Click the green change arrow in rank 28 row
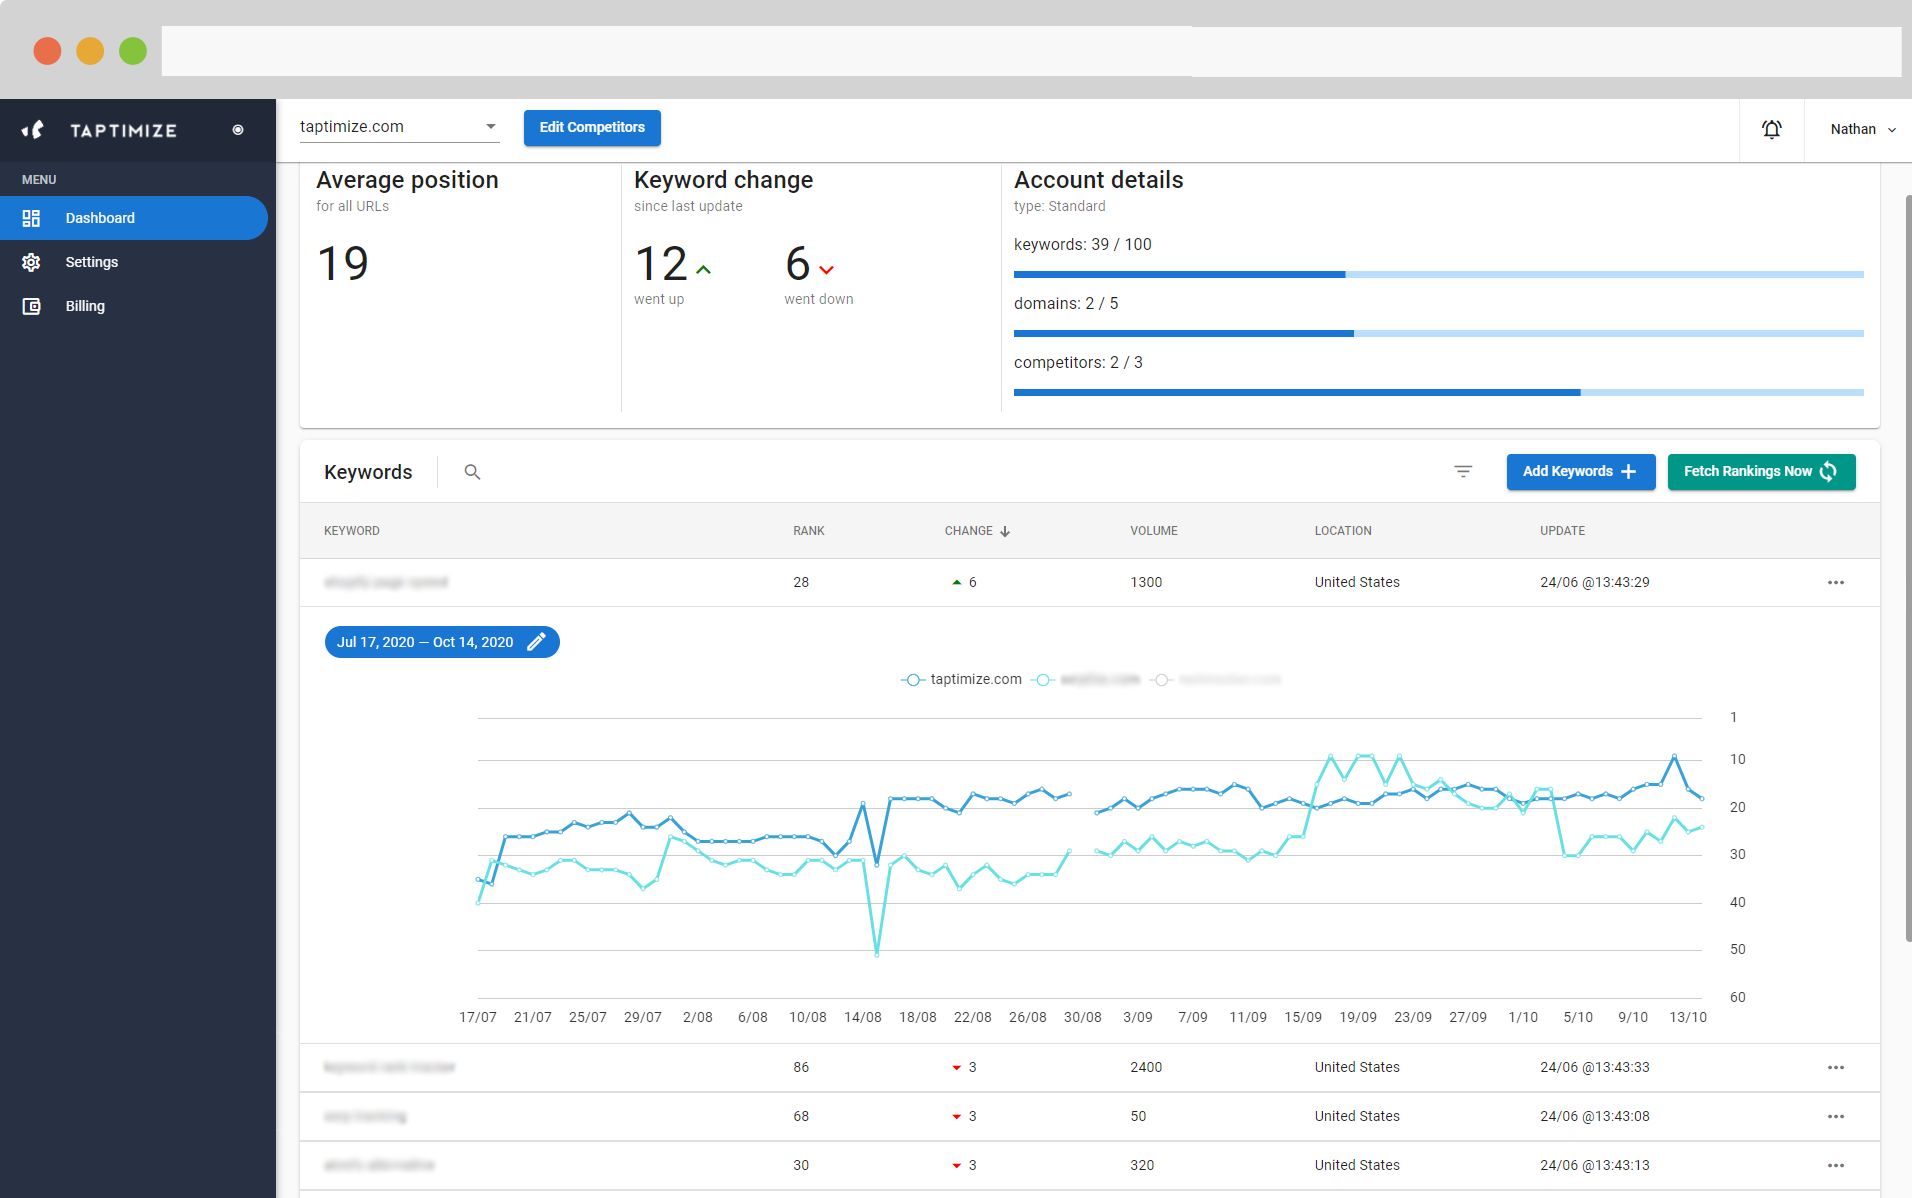The width and height of the screenshot is (1912, 1198). click(957, 582)
